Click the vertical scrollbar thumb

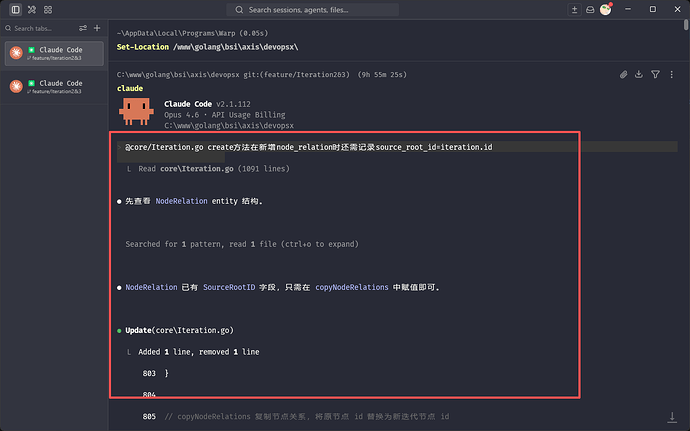coord(686,25)
